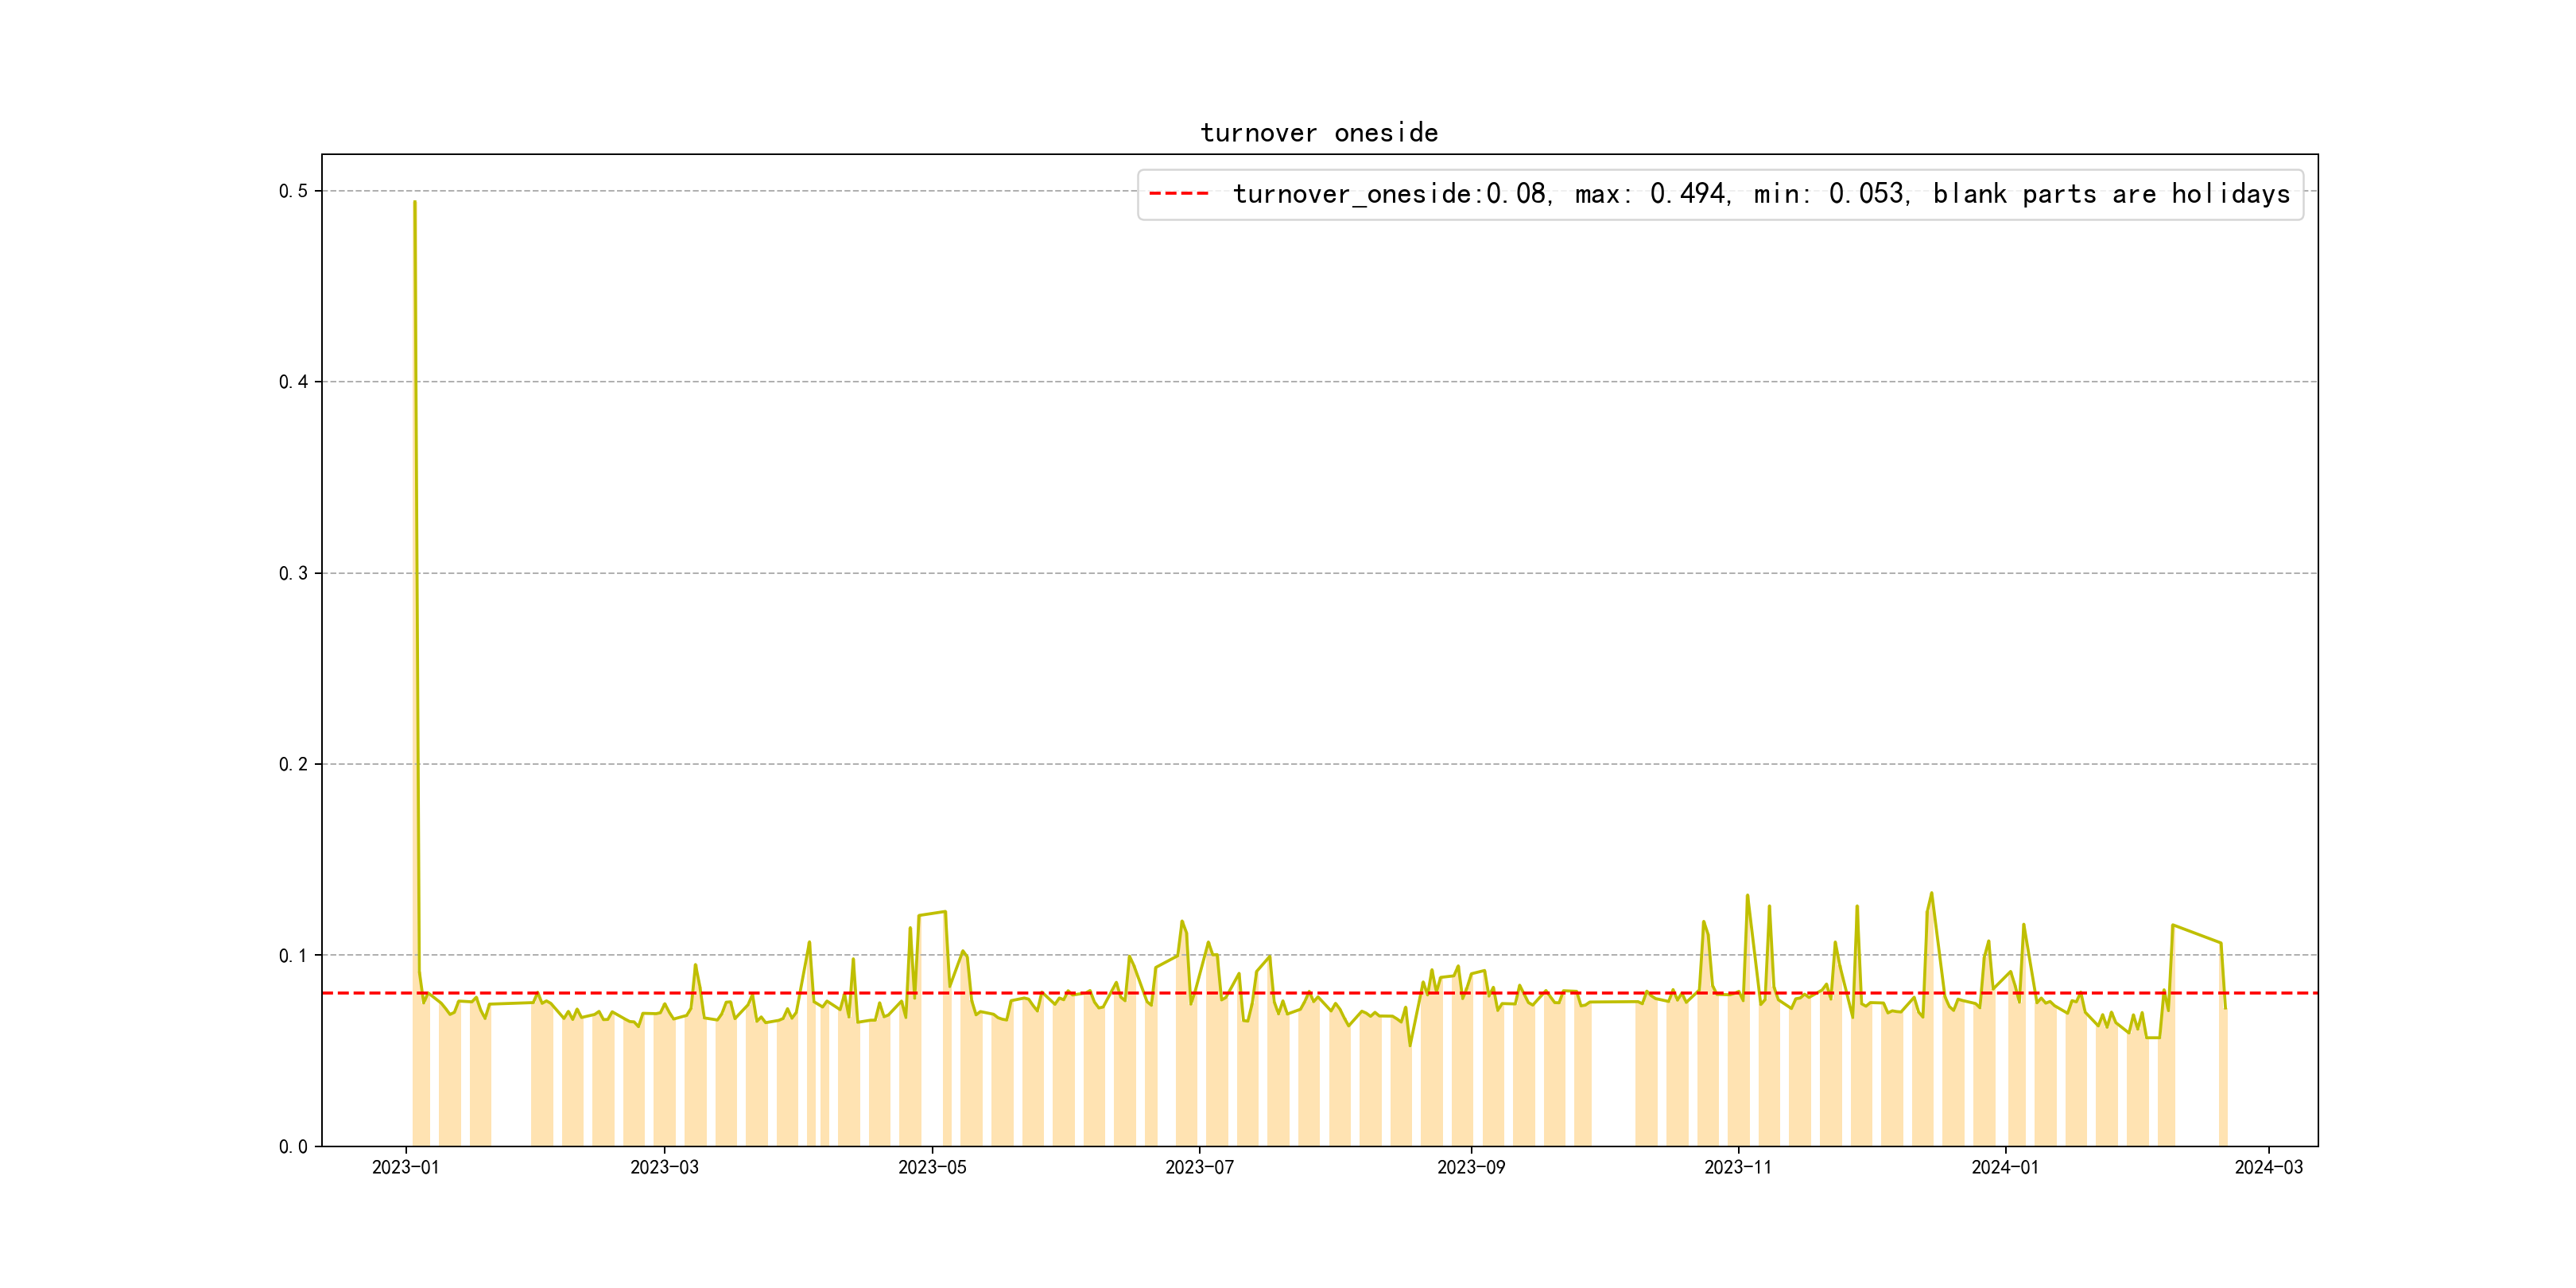Click the 0.5 y-axis tick label
The image size is (2576, 1288).
pyautogui.click(x=293, y=191)
